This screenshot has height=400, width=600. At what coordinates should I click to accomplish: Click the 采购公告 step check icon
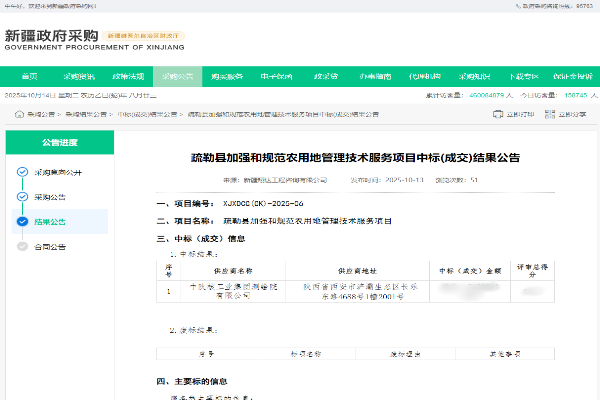click(22, 196)
